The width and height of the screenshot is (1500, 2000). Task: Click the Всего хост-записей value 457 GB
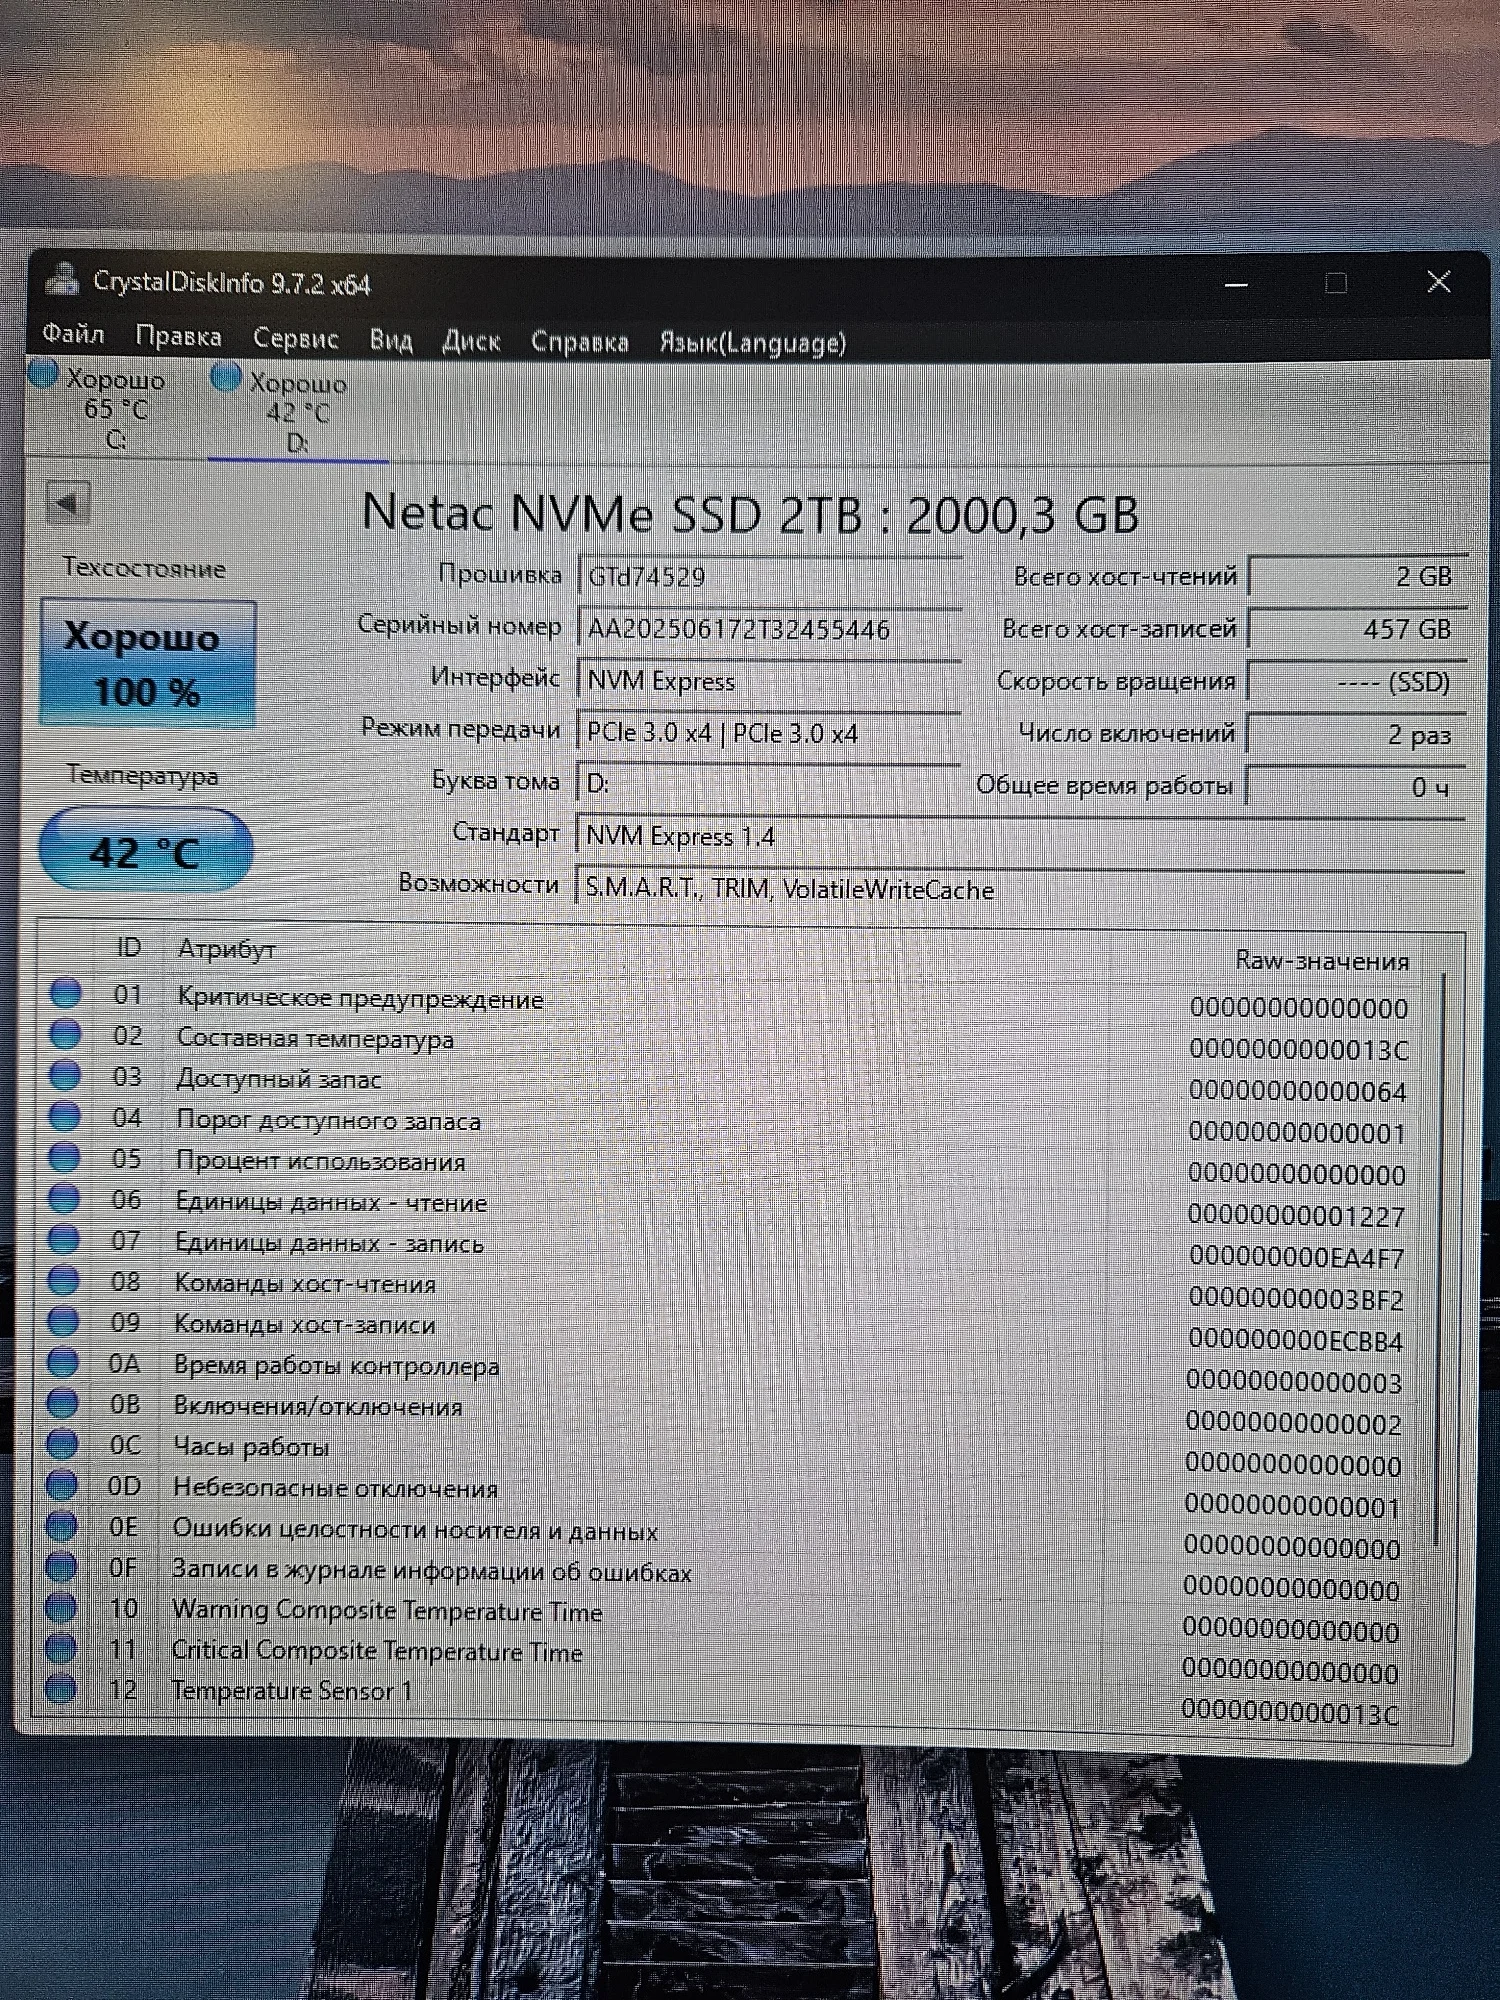pos(1358,630)
